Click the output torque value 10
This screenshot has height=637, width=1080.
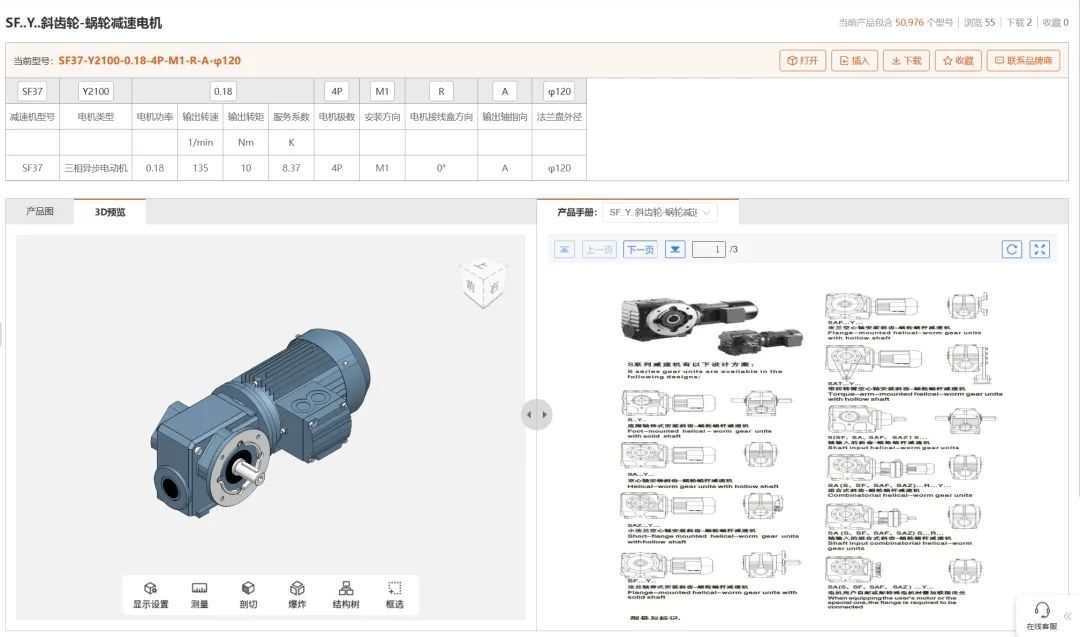246,168
